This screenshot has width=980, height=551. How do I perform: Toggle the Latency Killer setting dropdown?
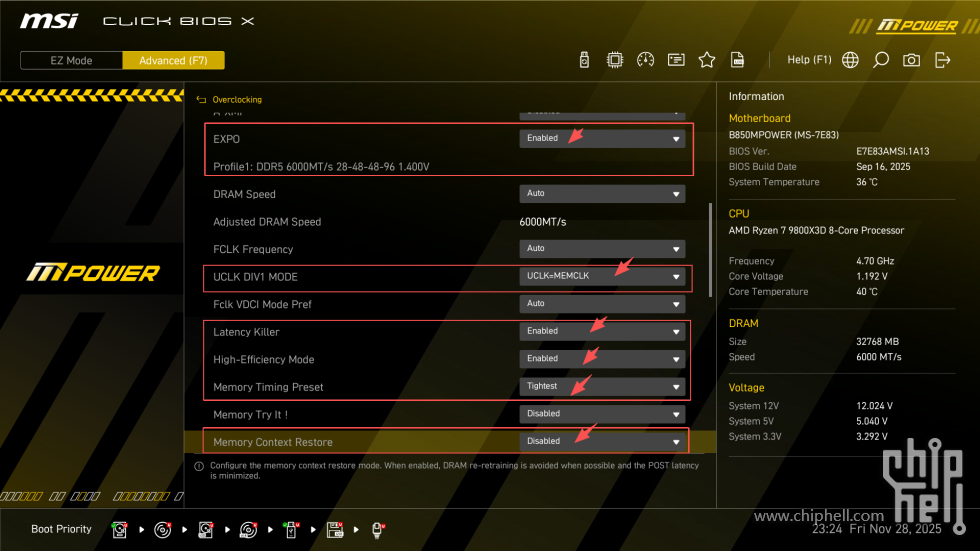[602, 331]
